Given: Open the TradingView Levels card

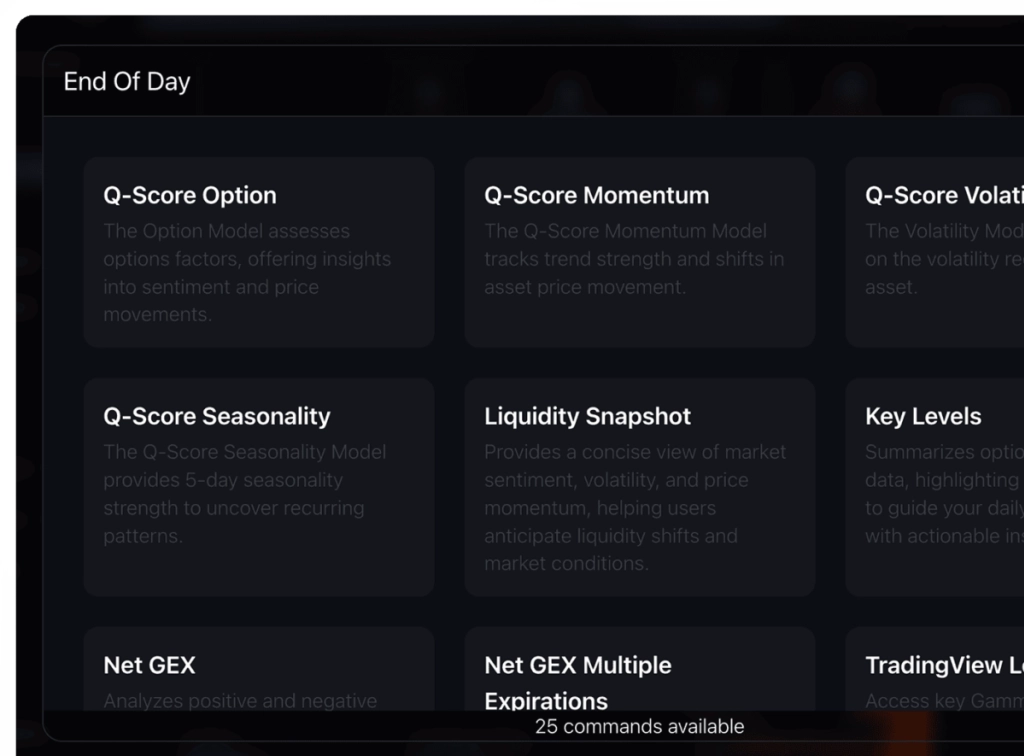Looking at the screenshot, I should pos(935,669).
